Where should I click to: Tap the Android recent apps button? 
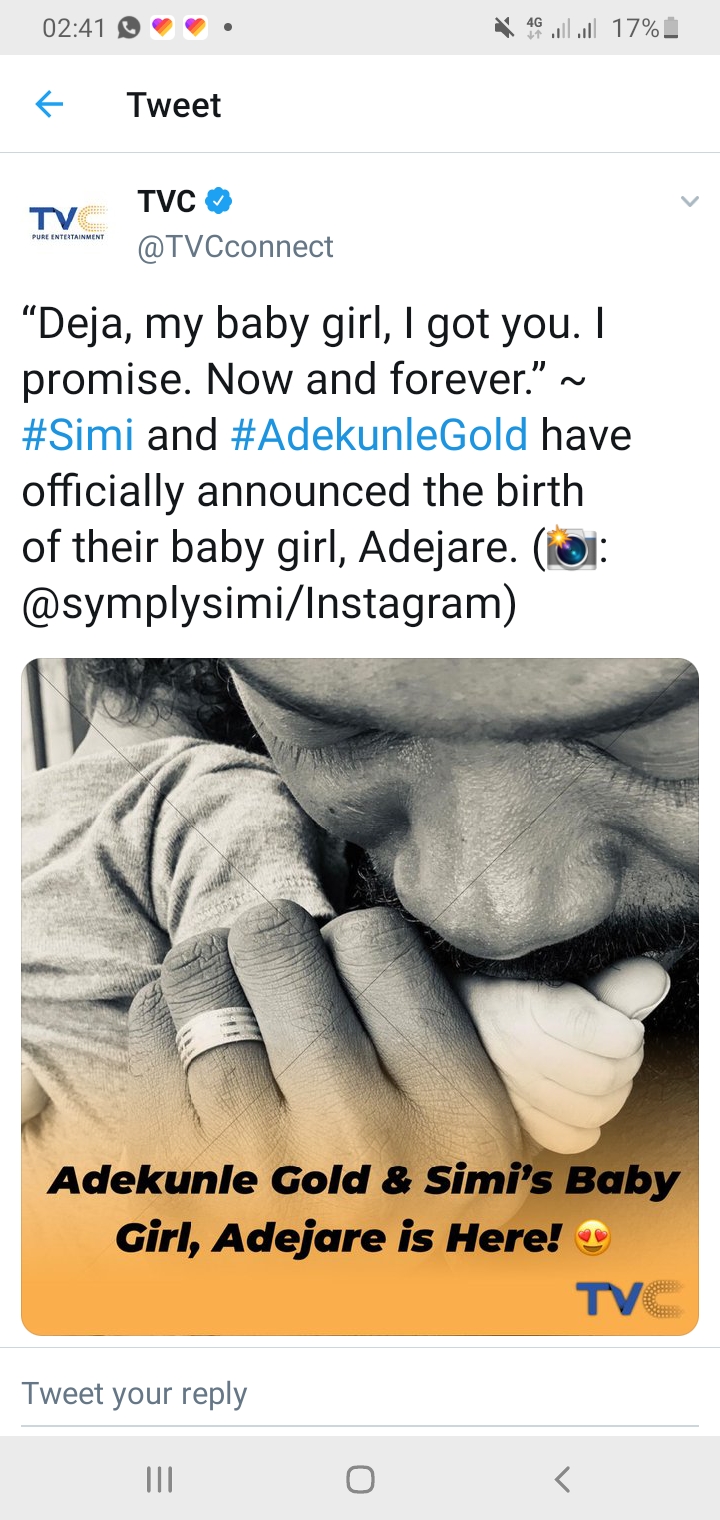pos(160,1479)
